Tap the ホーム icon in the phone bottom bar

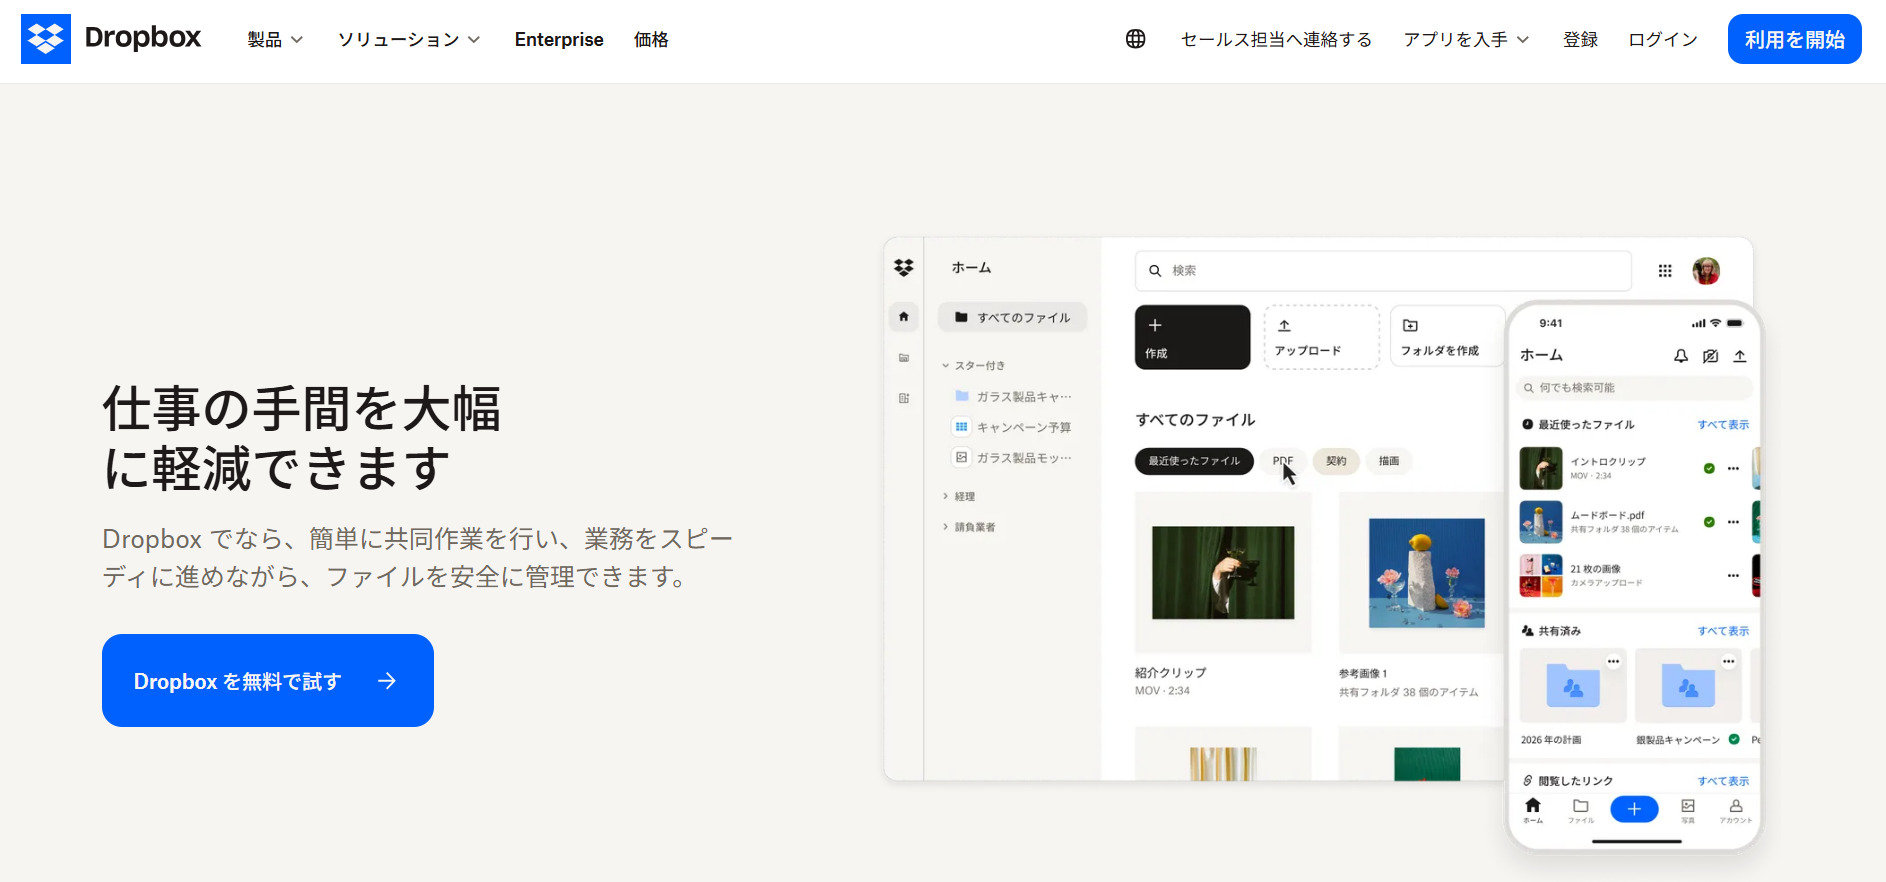[1533, 810]
